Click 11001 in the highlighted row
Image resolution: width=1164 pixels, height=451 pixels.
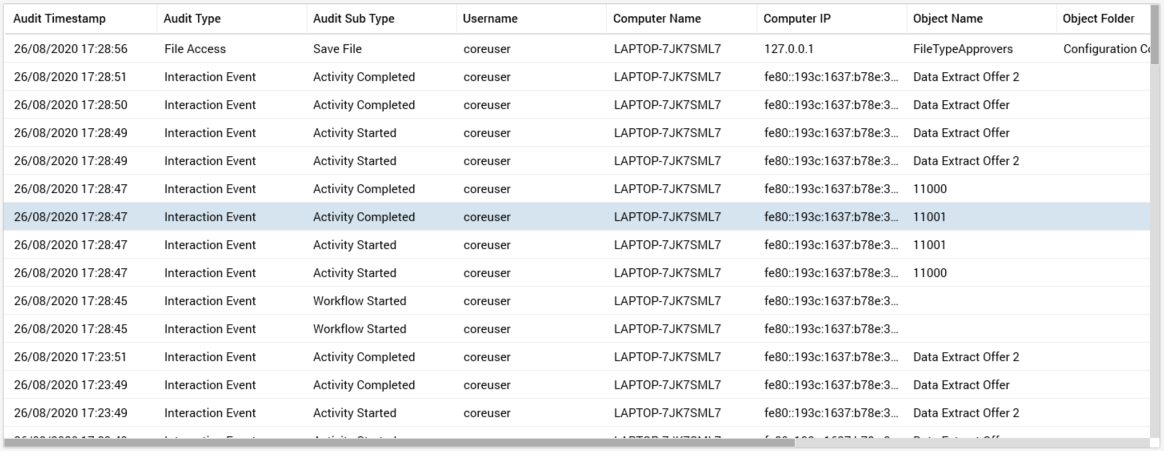[930, 217]
